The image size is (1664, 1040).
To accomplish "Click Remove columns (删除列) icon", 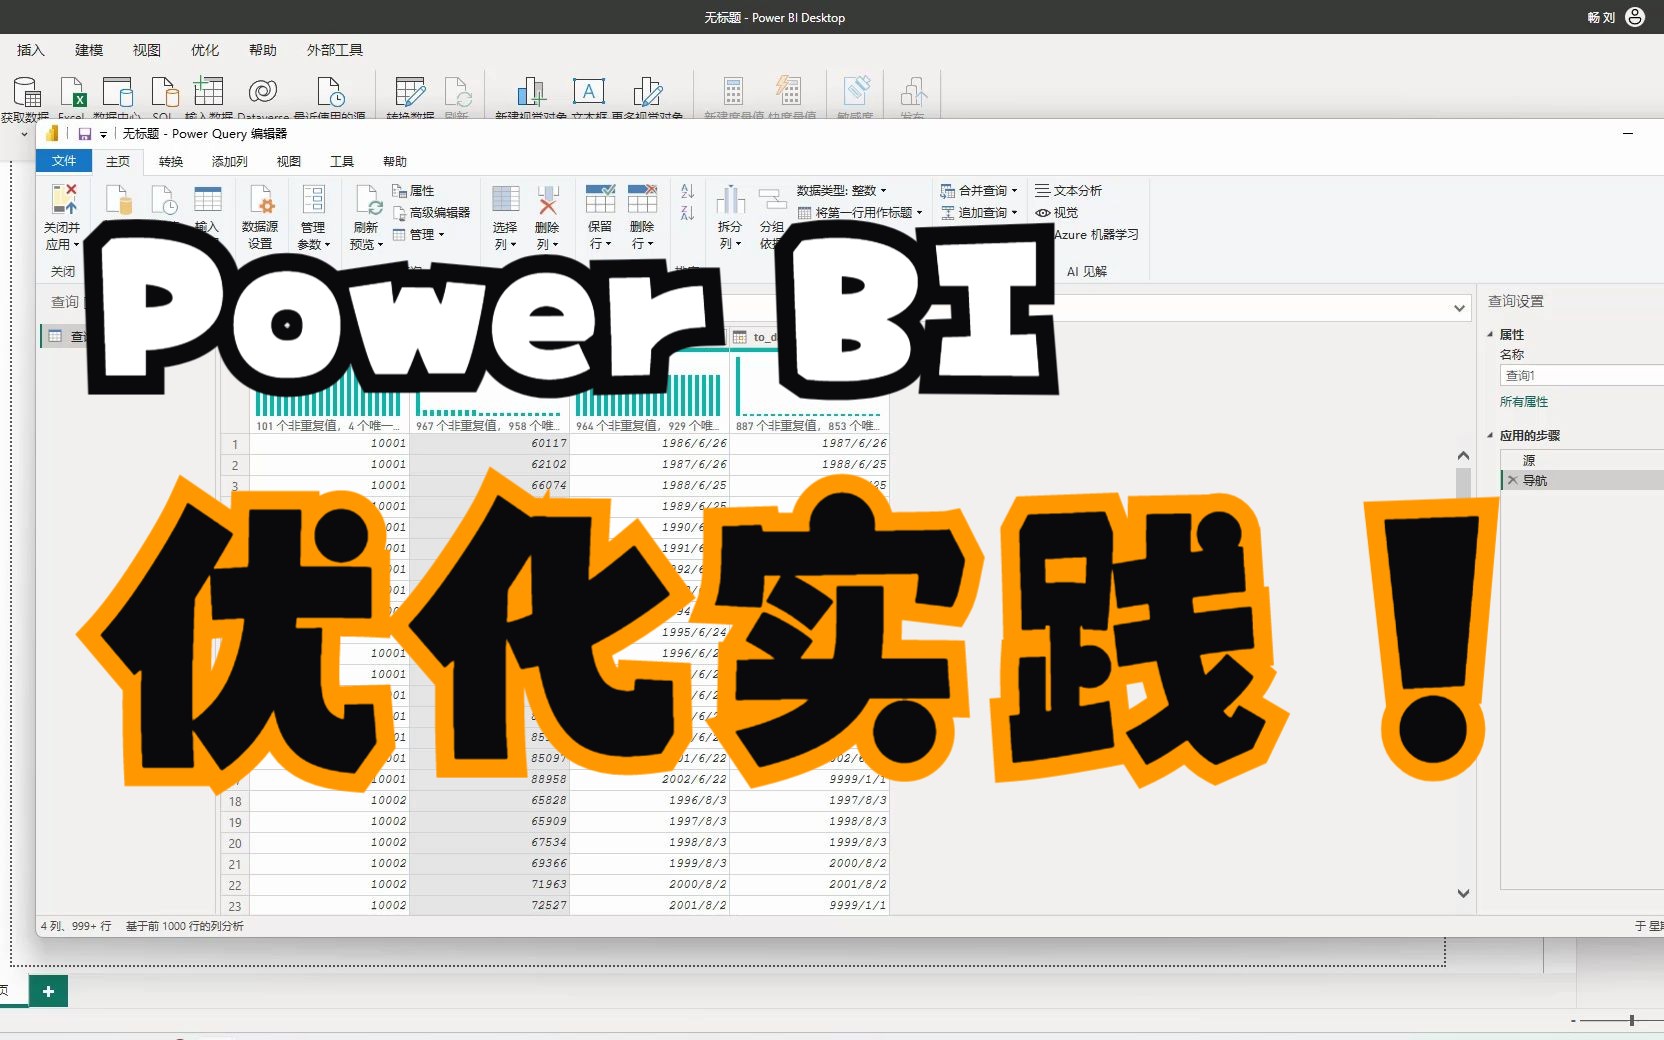I will pyautogui.click(x=547, y=199).
